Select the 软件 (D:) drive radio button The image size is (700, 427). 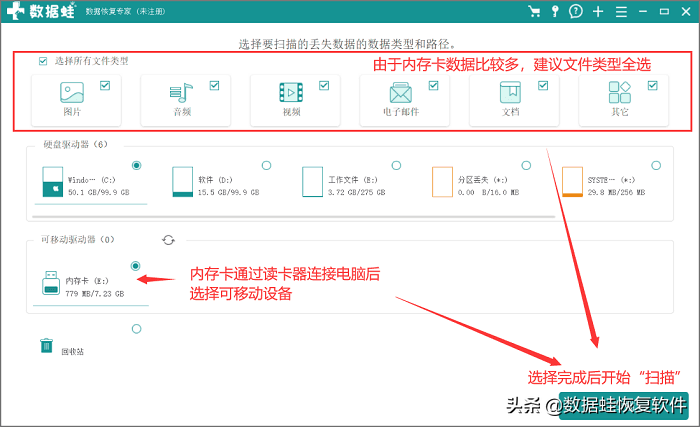(x=266, y=165)
